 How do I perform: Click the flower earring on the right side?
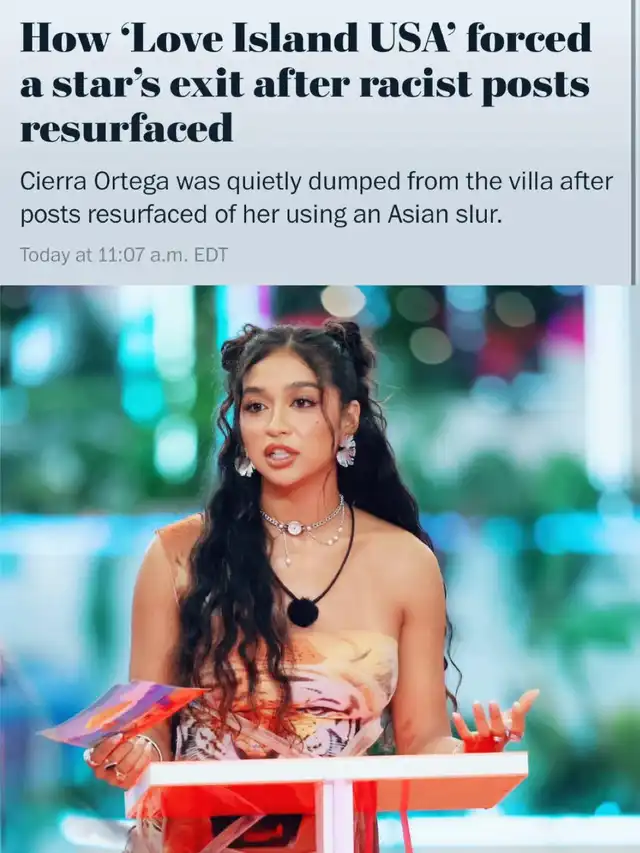point(346,450)
